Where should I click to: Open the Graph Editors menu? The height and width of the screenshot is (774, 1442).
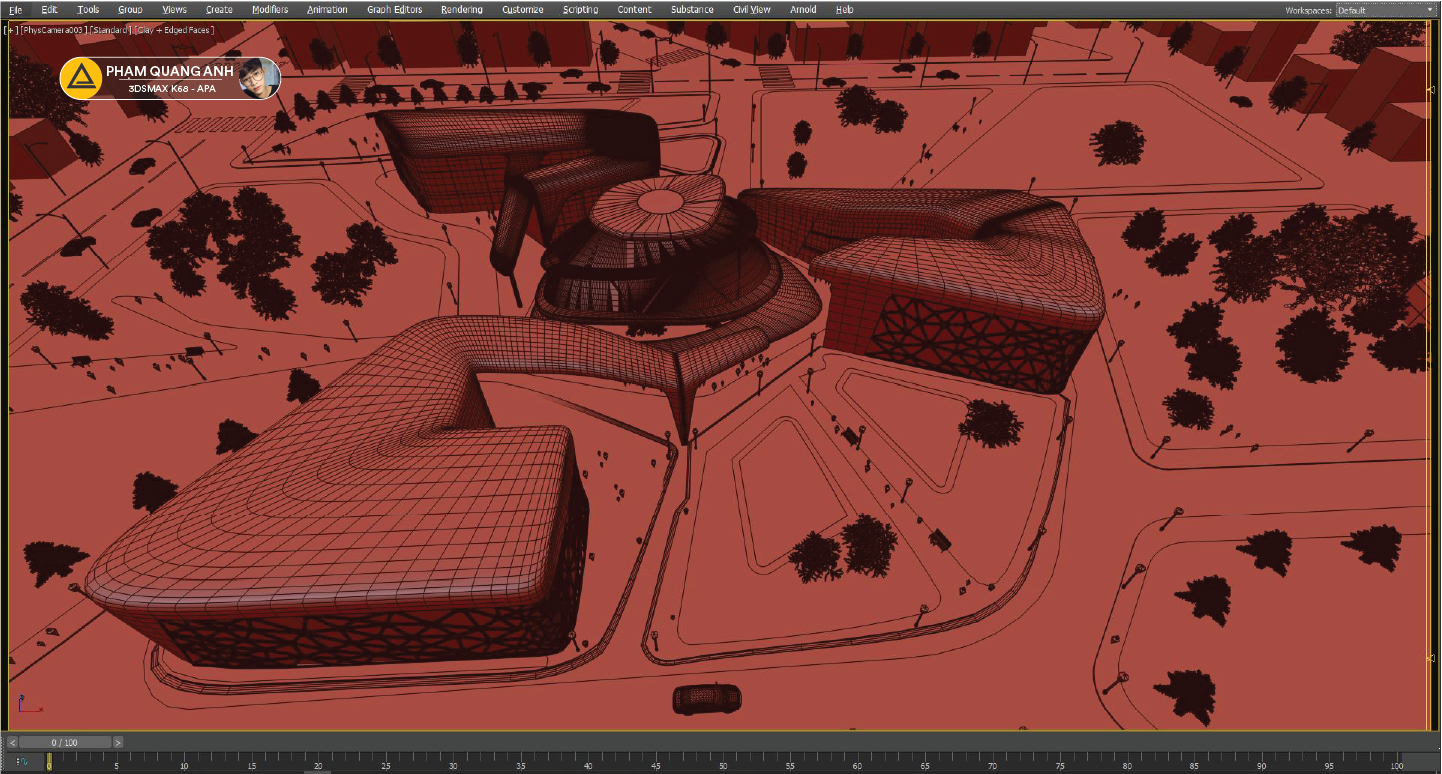click(394, 10)
